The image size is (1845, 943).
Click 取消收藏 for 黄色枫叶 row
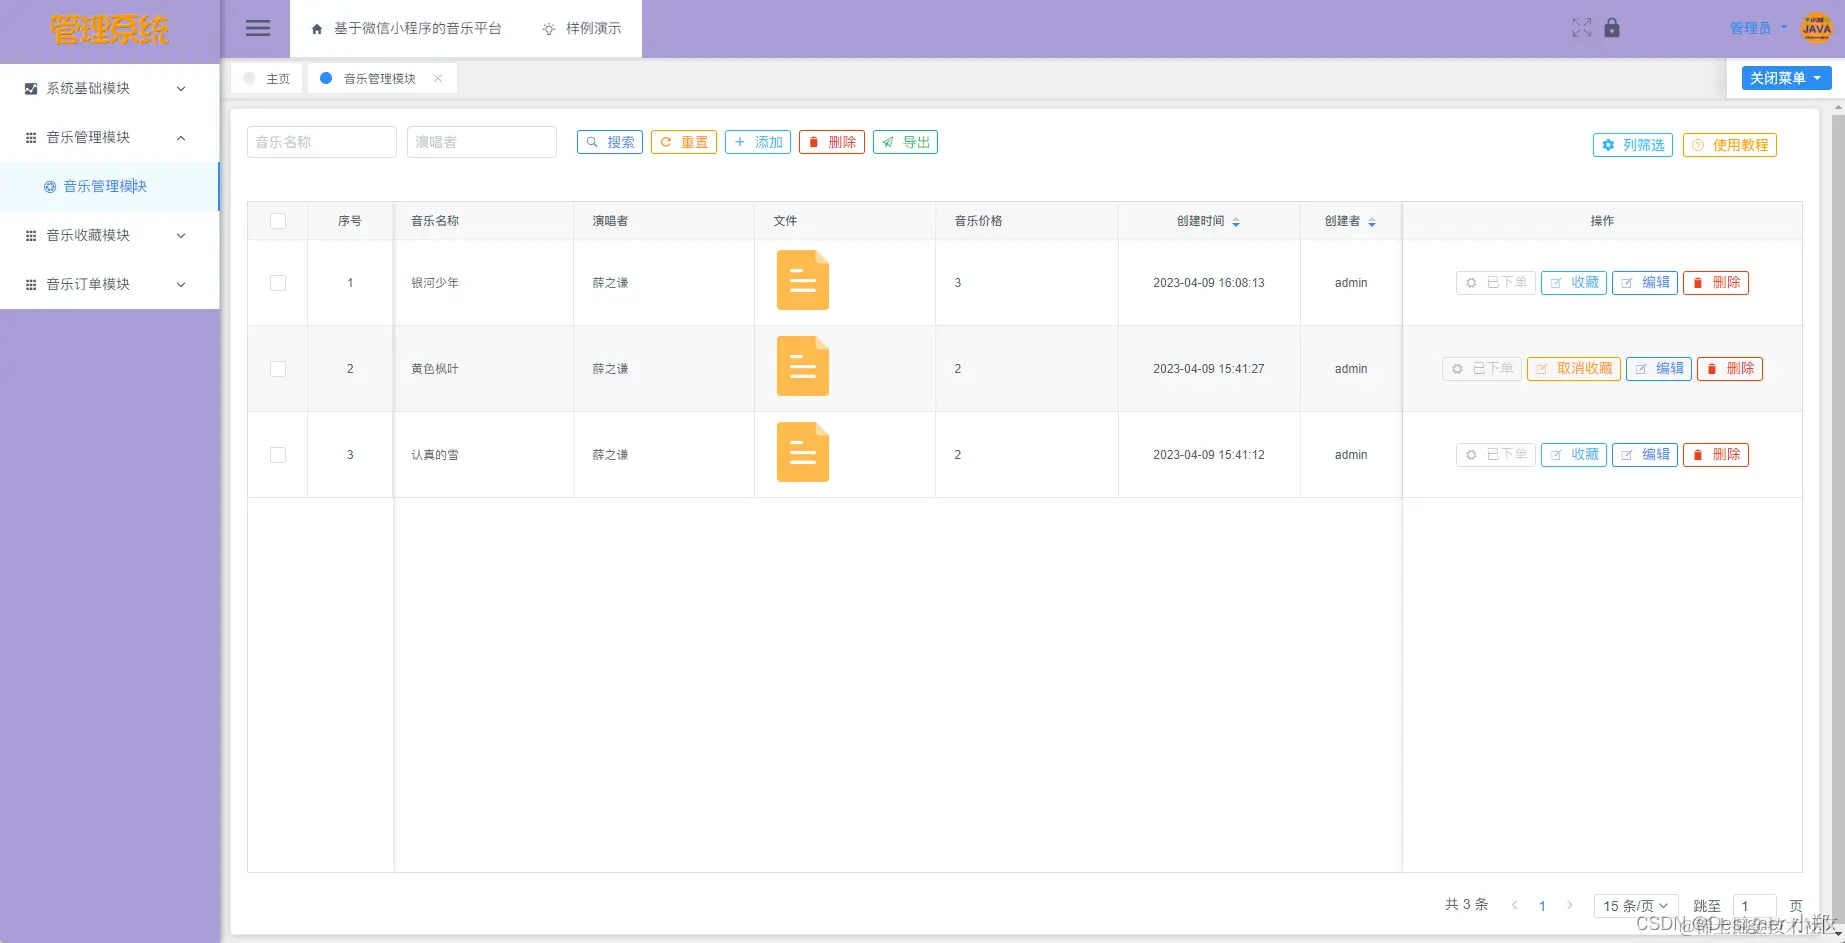[x=1574, y=369]
